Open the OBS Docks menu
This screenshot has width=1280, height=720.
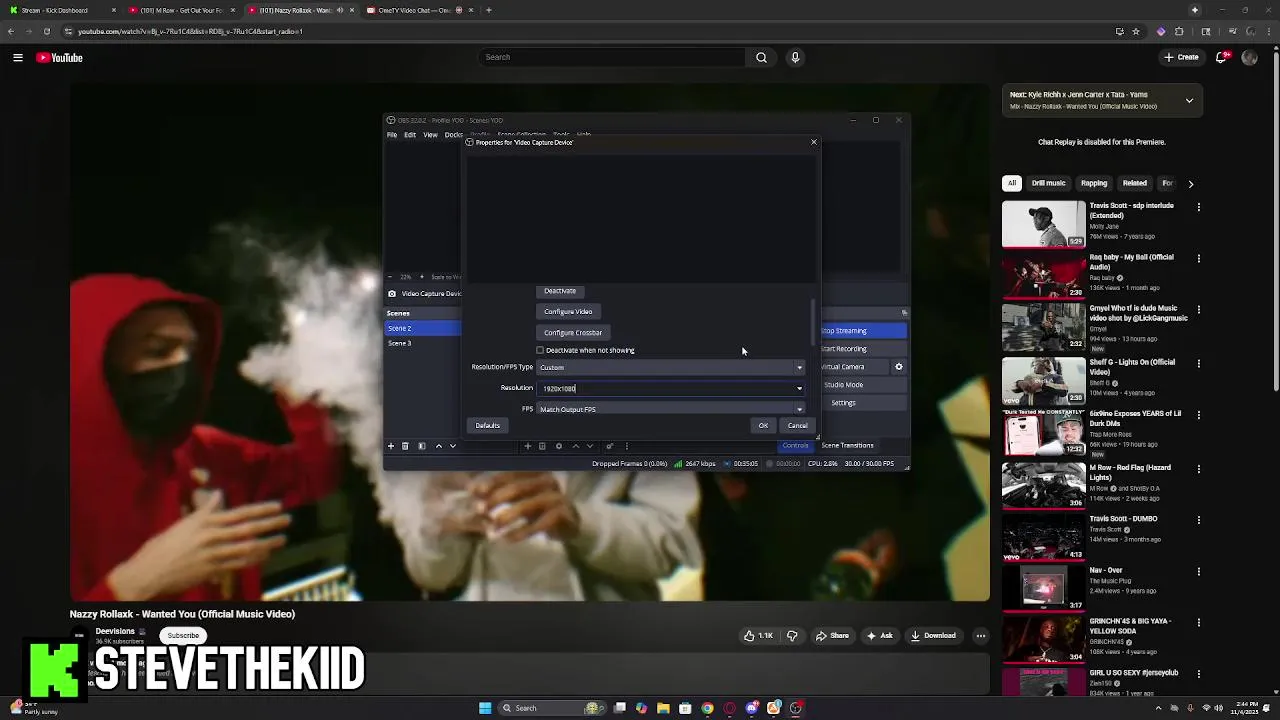pyautogui.click(x=454, y=135)
